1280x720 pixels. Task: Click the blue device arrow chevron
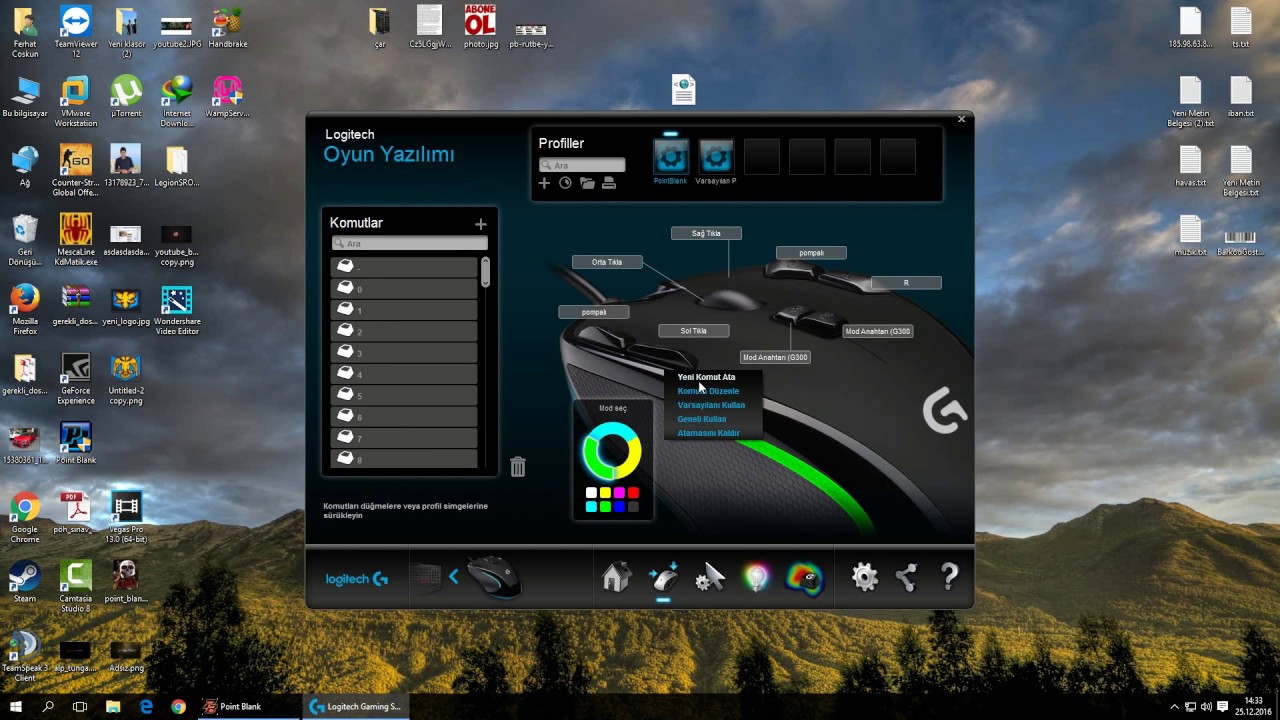pos(453,577)
